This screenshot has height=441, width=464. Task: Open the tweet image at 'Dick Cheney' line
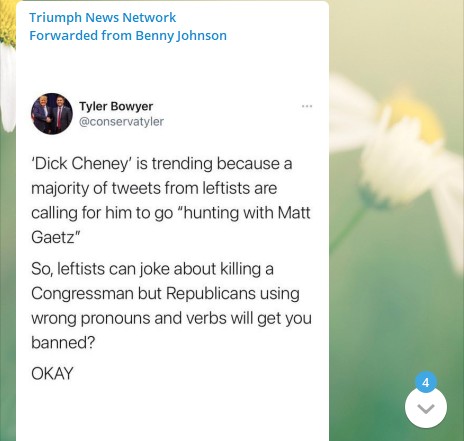[x=162, y=164]
